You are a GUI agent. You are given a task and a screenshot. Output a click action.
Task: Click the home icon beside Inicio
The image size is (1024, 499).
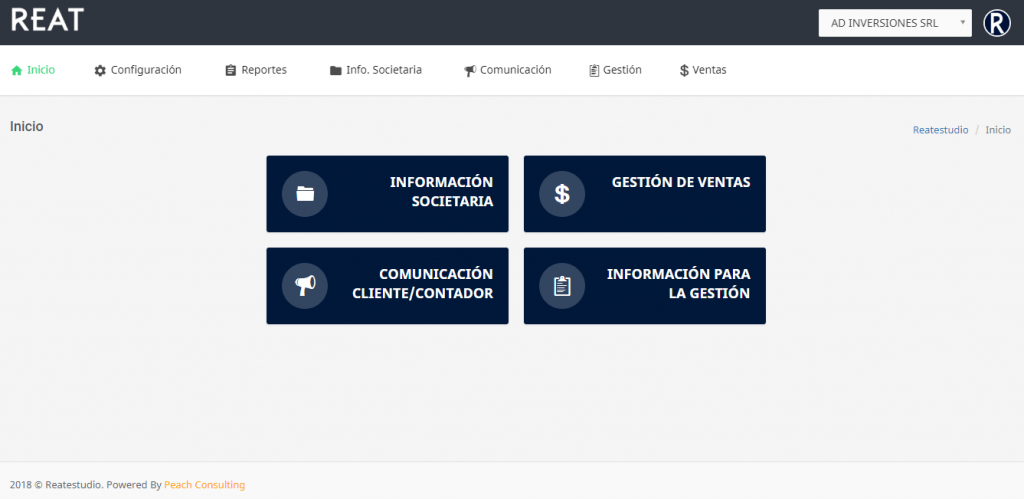[17, 71]
